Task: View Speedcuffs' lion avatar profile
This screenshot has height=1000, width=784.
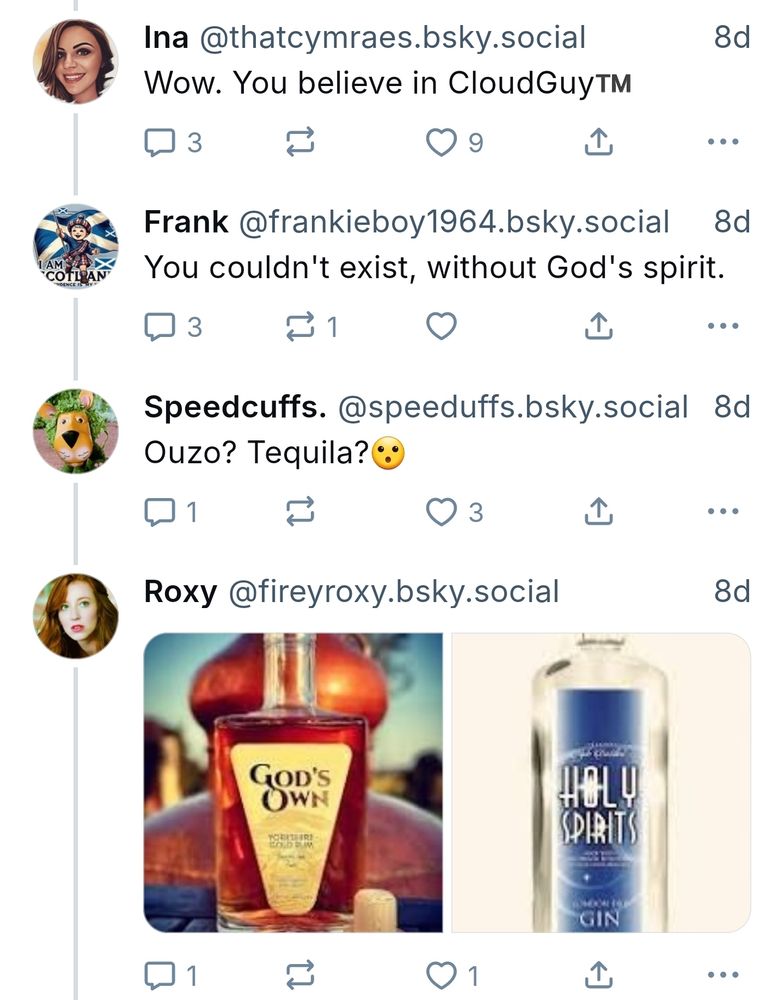Action: point(76,431)
